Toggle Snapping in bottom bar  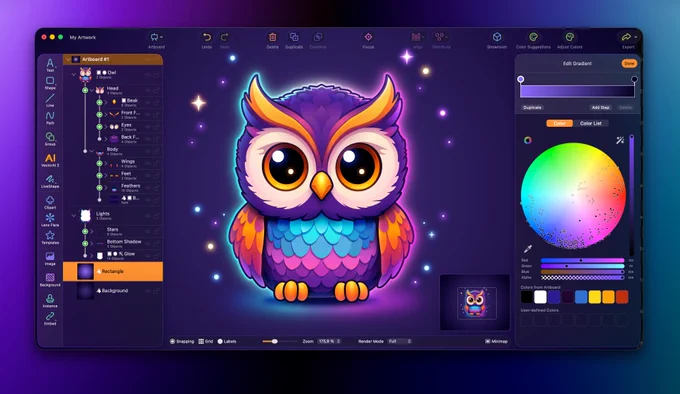182,342
